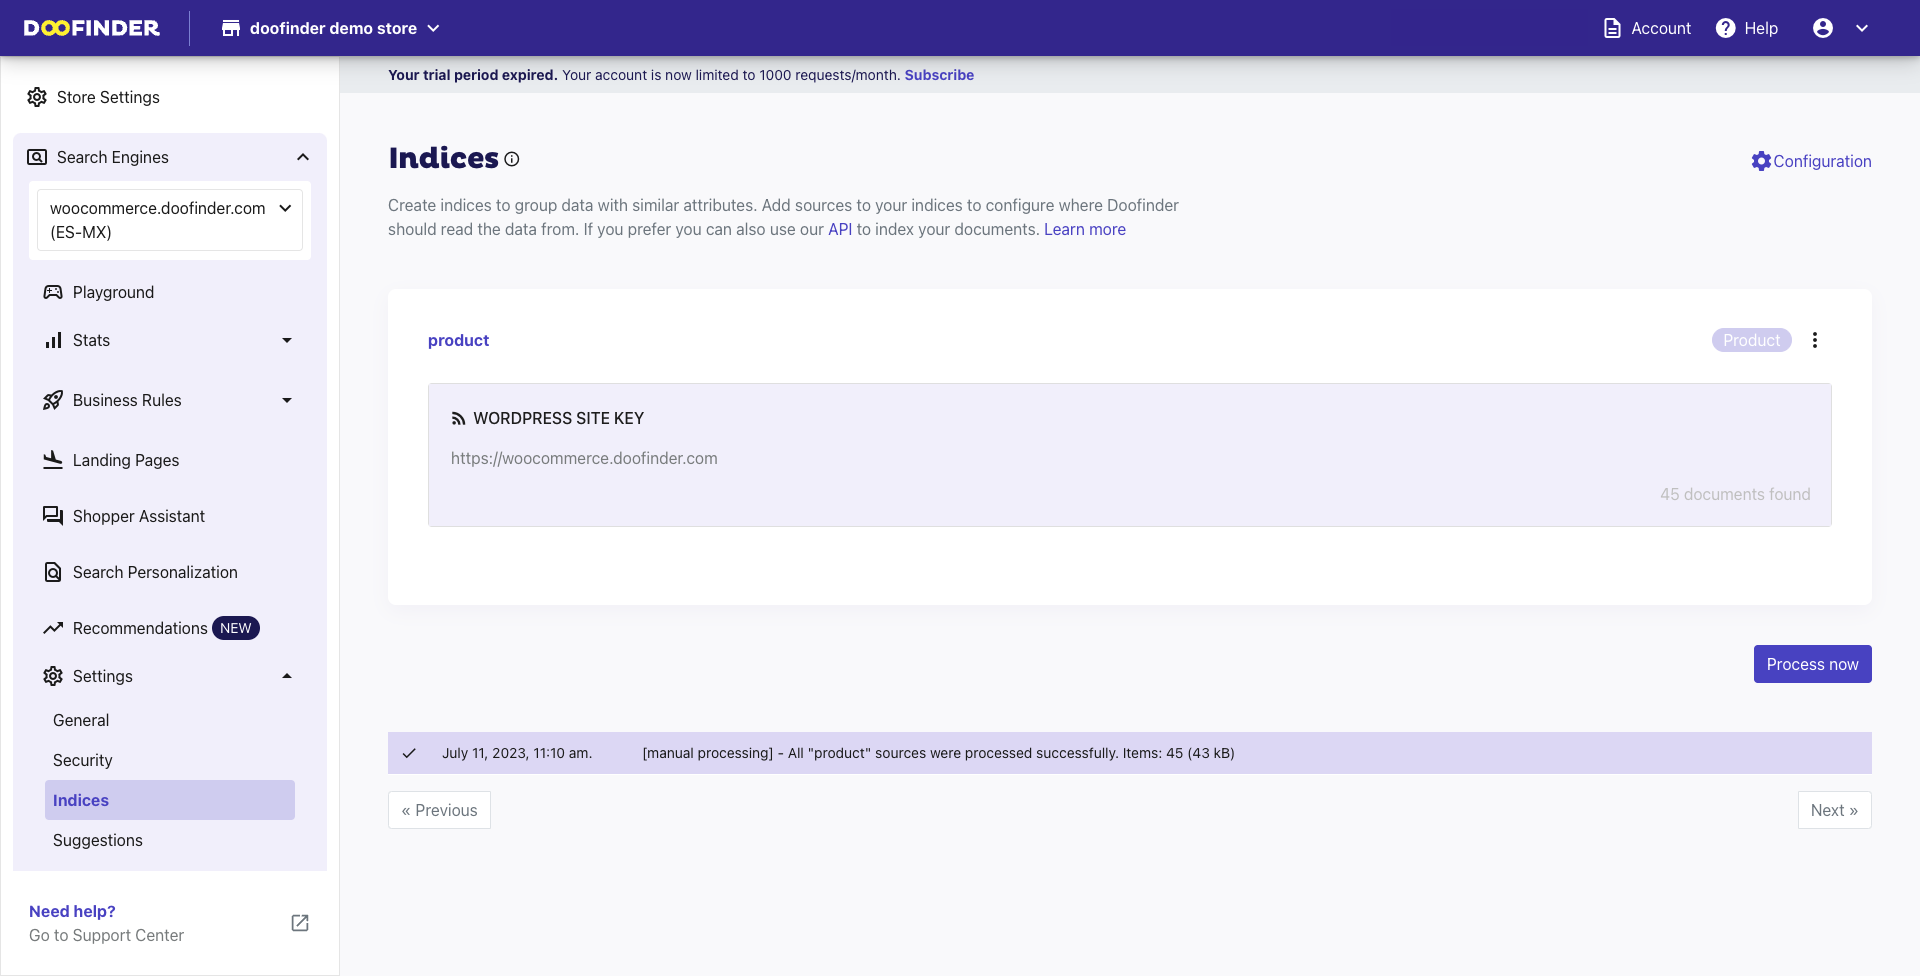This screenshot has width=1920, height=976.
Task: Click the external link icon for Support Center
Action: [300, 923]
